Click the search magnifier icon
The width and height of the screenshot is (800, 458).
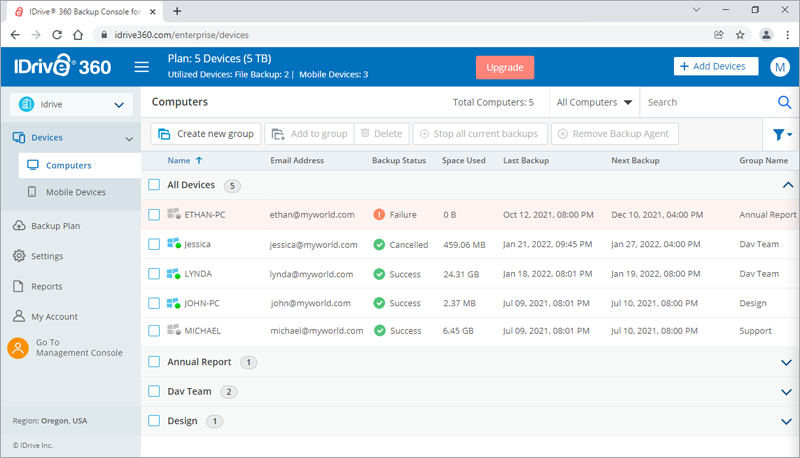coord(784,103)
